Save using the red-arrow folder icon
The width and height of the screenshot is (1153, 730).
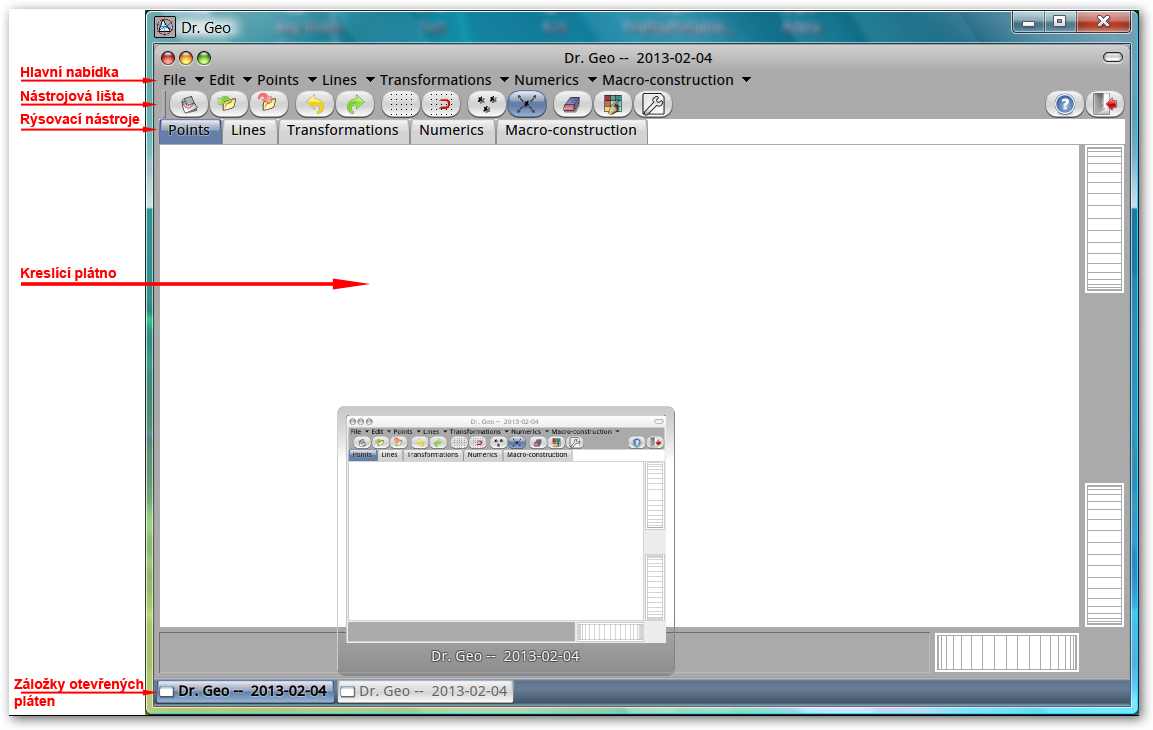tap(268, 104)
